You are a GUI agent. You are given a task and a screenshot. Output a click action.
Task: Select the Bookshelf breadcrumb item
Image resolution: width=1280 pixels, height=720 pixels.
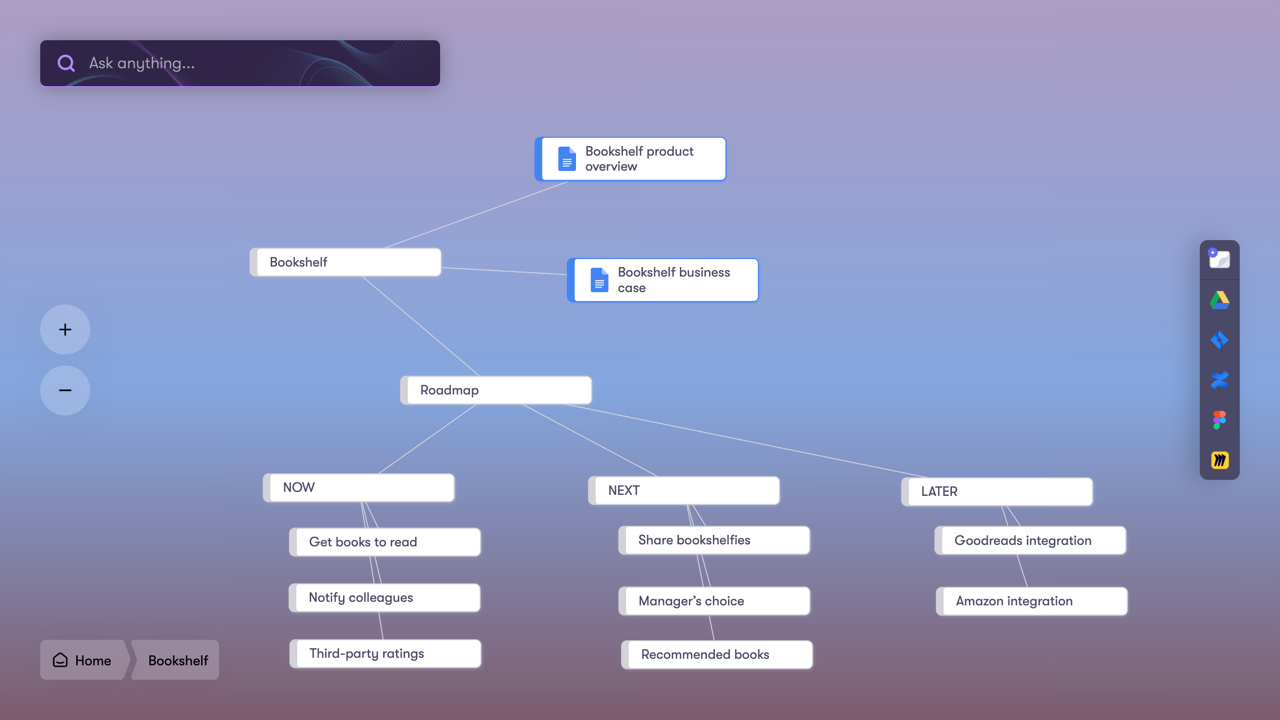pos(176,660)
